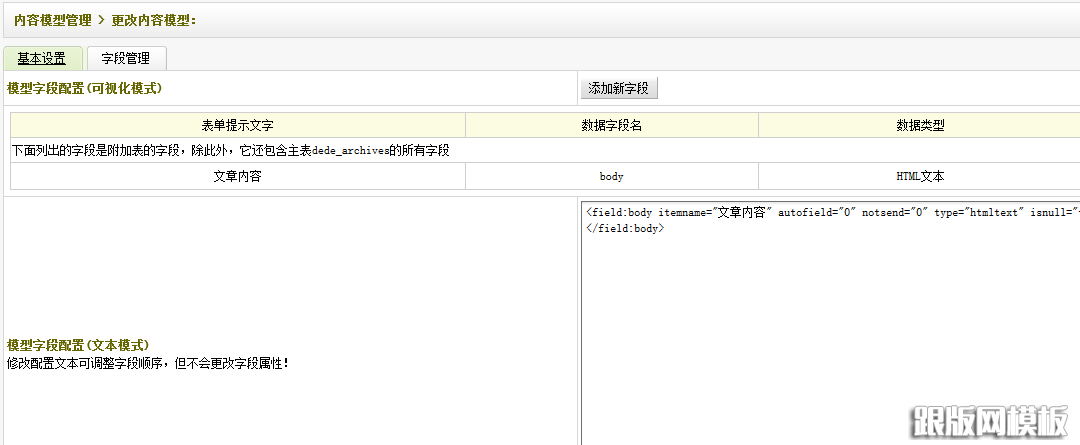Select the 文章内容 table cell
The height and width of the screenshot is (445, 1080).
pos(238,176)
